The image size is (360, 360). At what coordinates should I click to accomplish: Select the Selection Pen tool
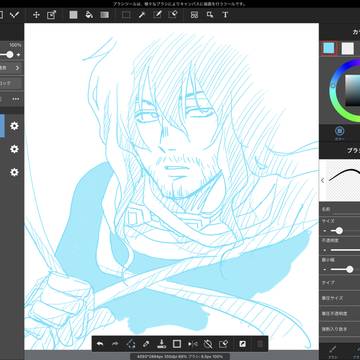coord(157,15)
